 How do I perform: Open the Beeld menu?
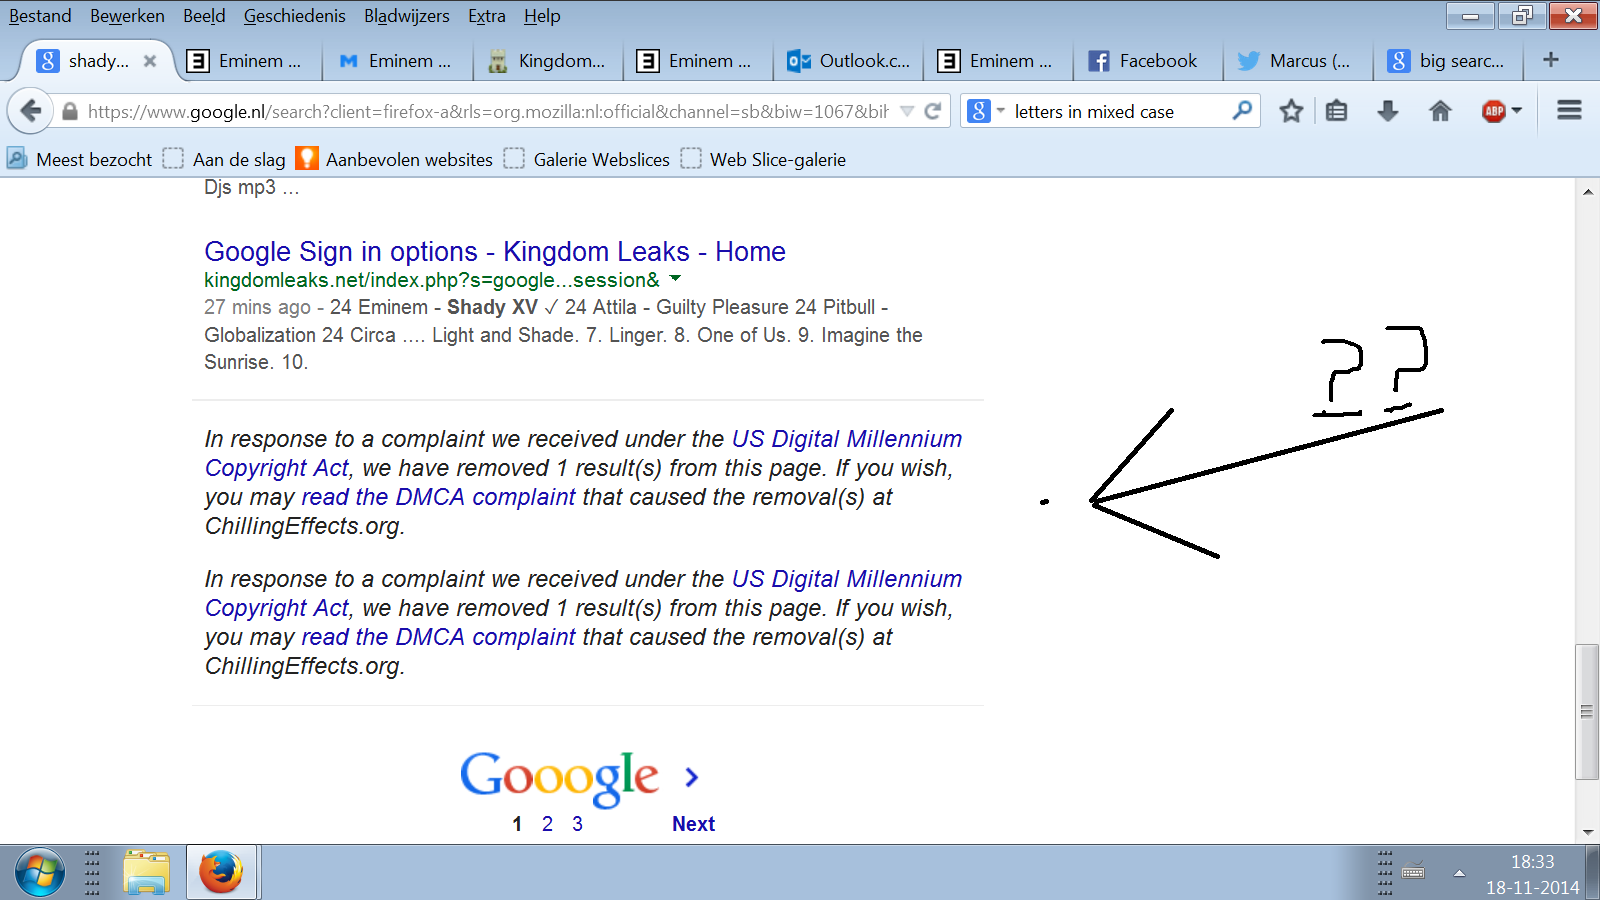pyautogui.click(x=204, y=16)
